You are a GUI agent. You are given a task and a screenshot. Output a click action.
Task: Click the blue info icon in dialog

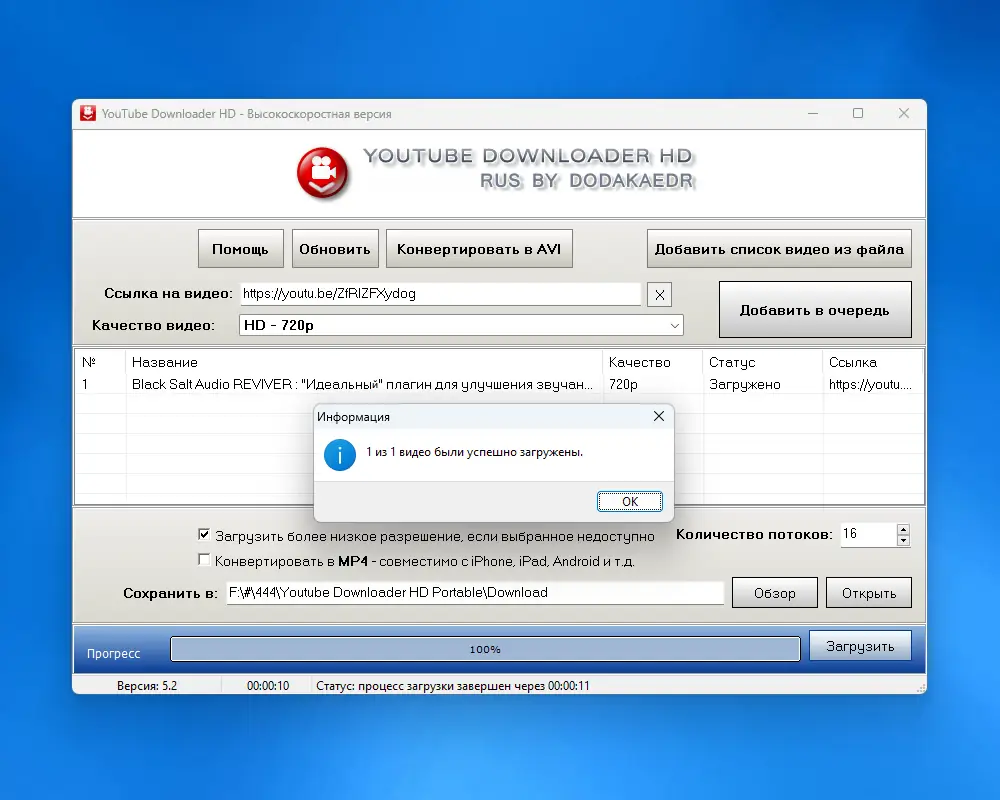pos(339,455)
